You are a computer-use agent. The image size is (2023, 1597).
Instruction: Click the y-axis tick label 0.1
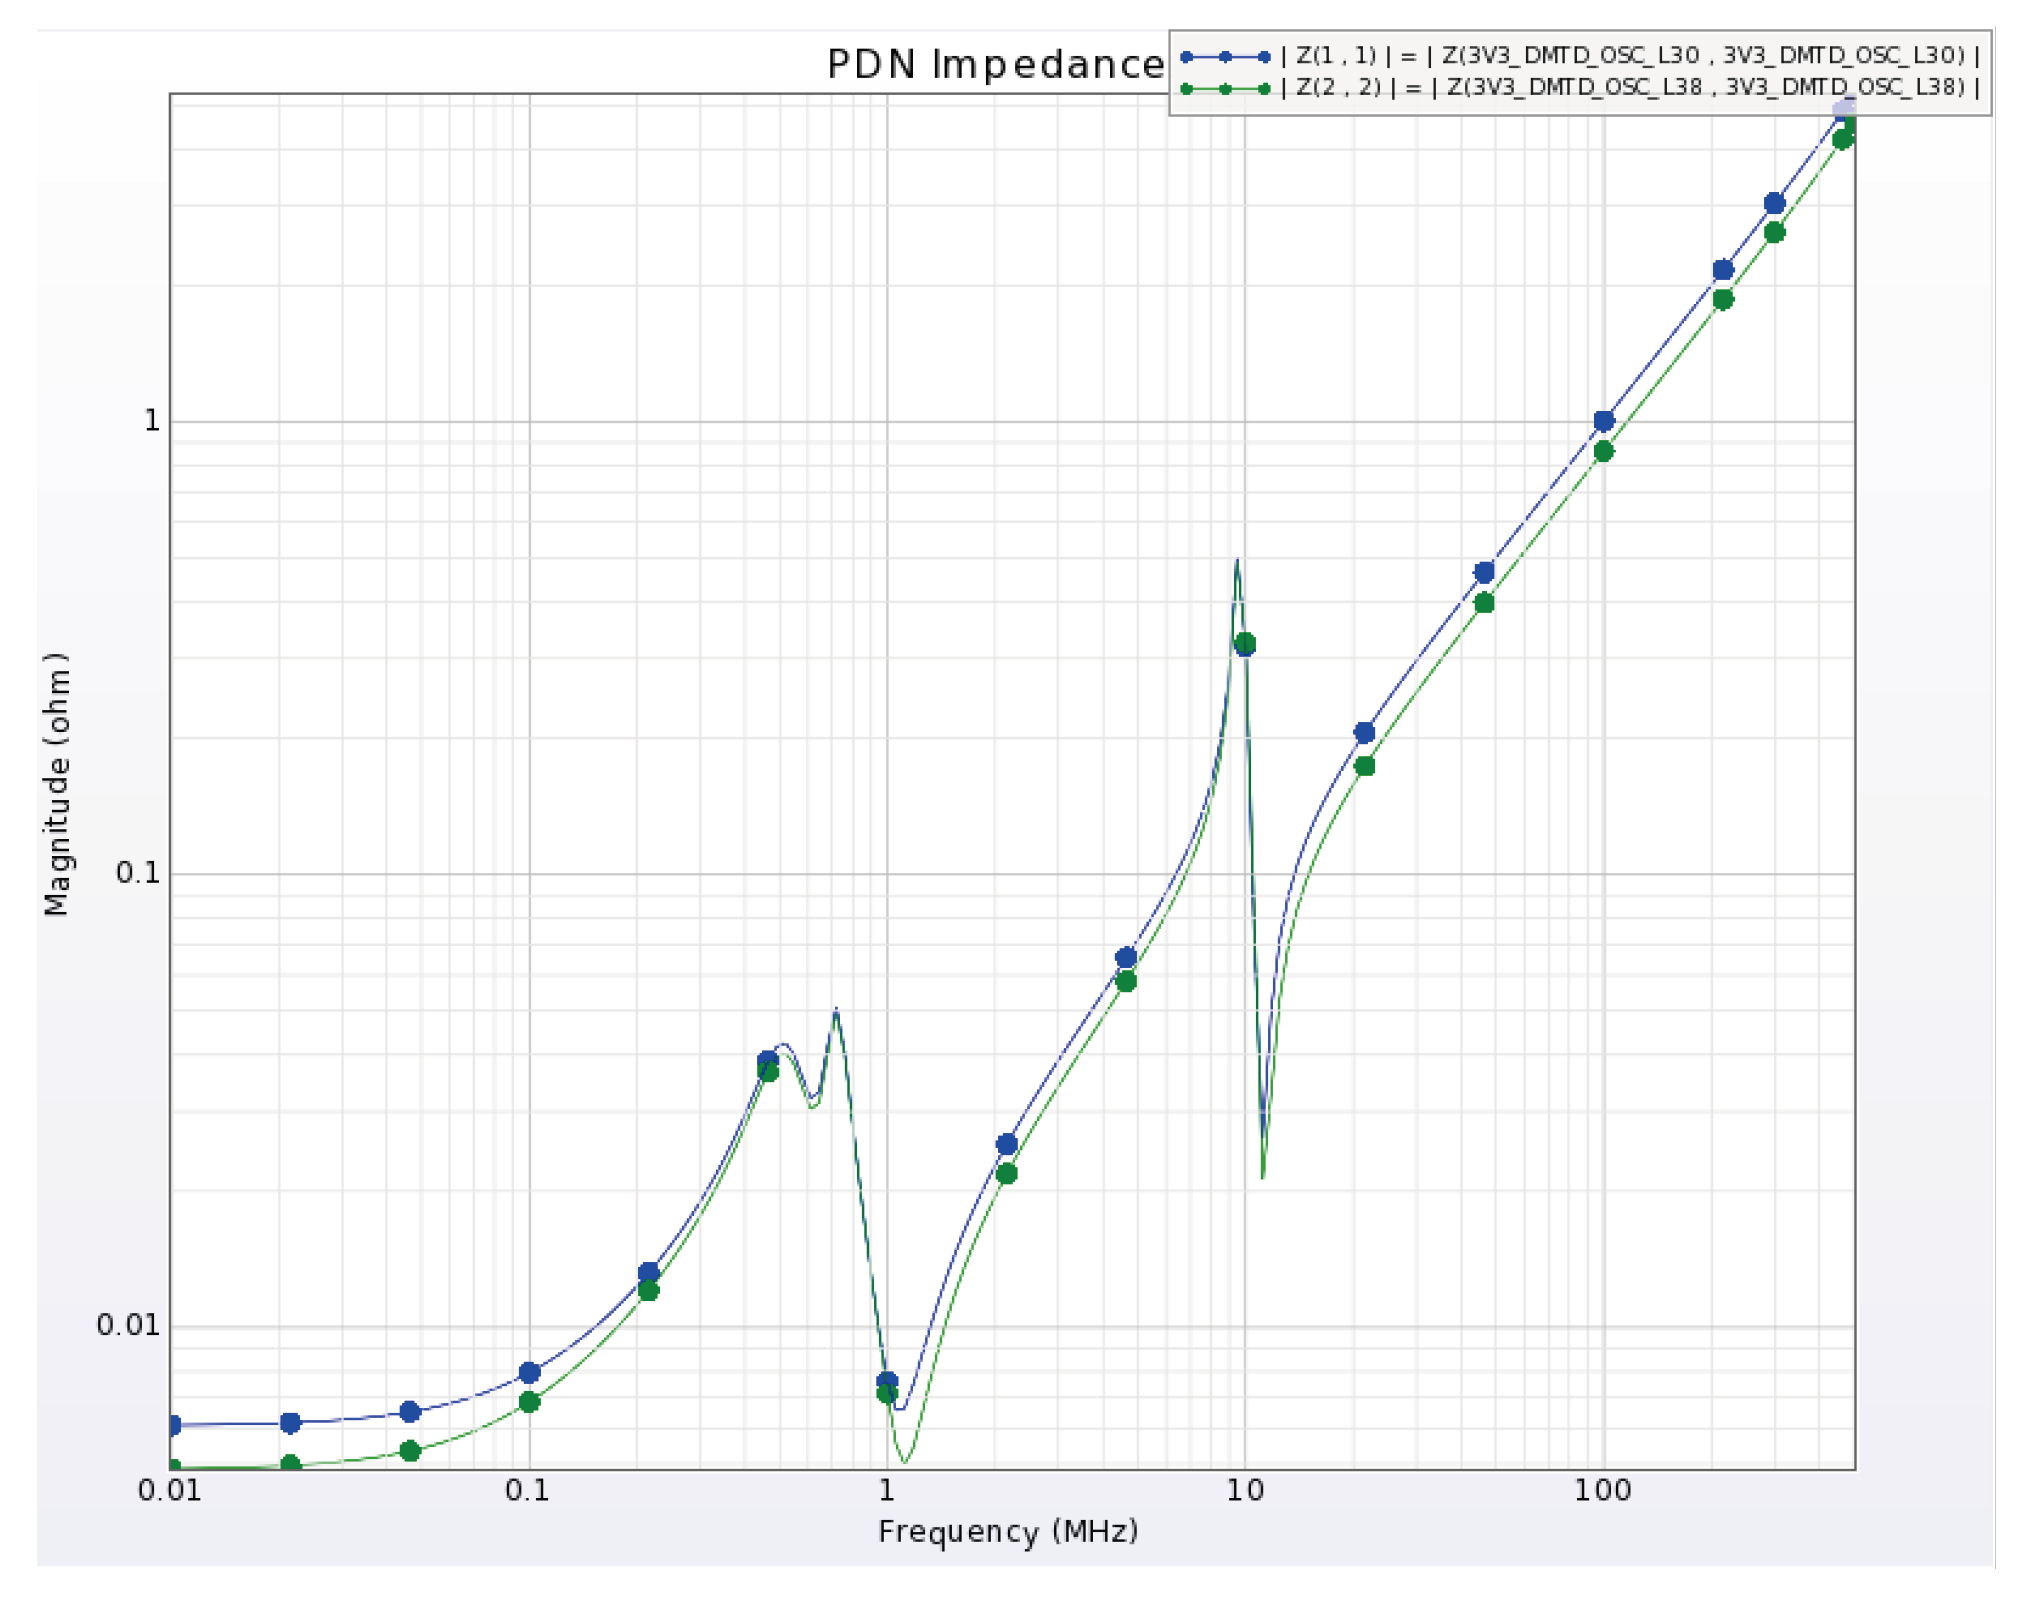[137, 873]
